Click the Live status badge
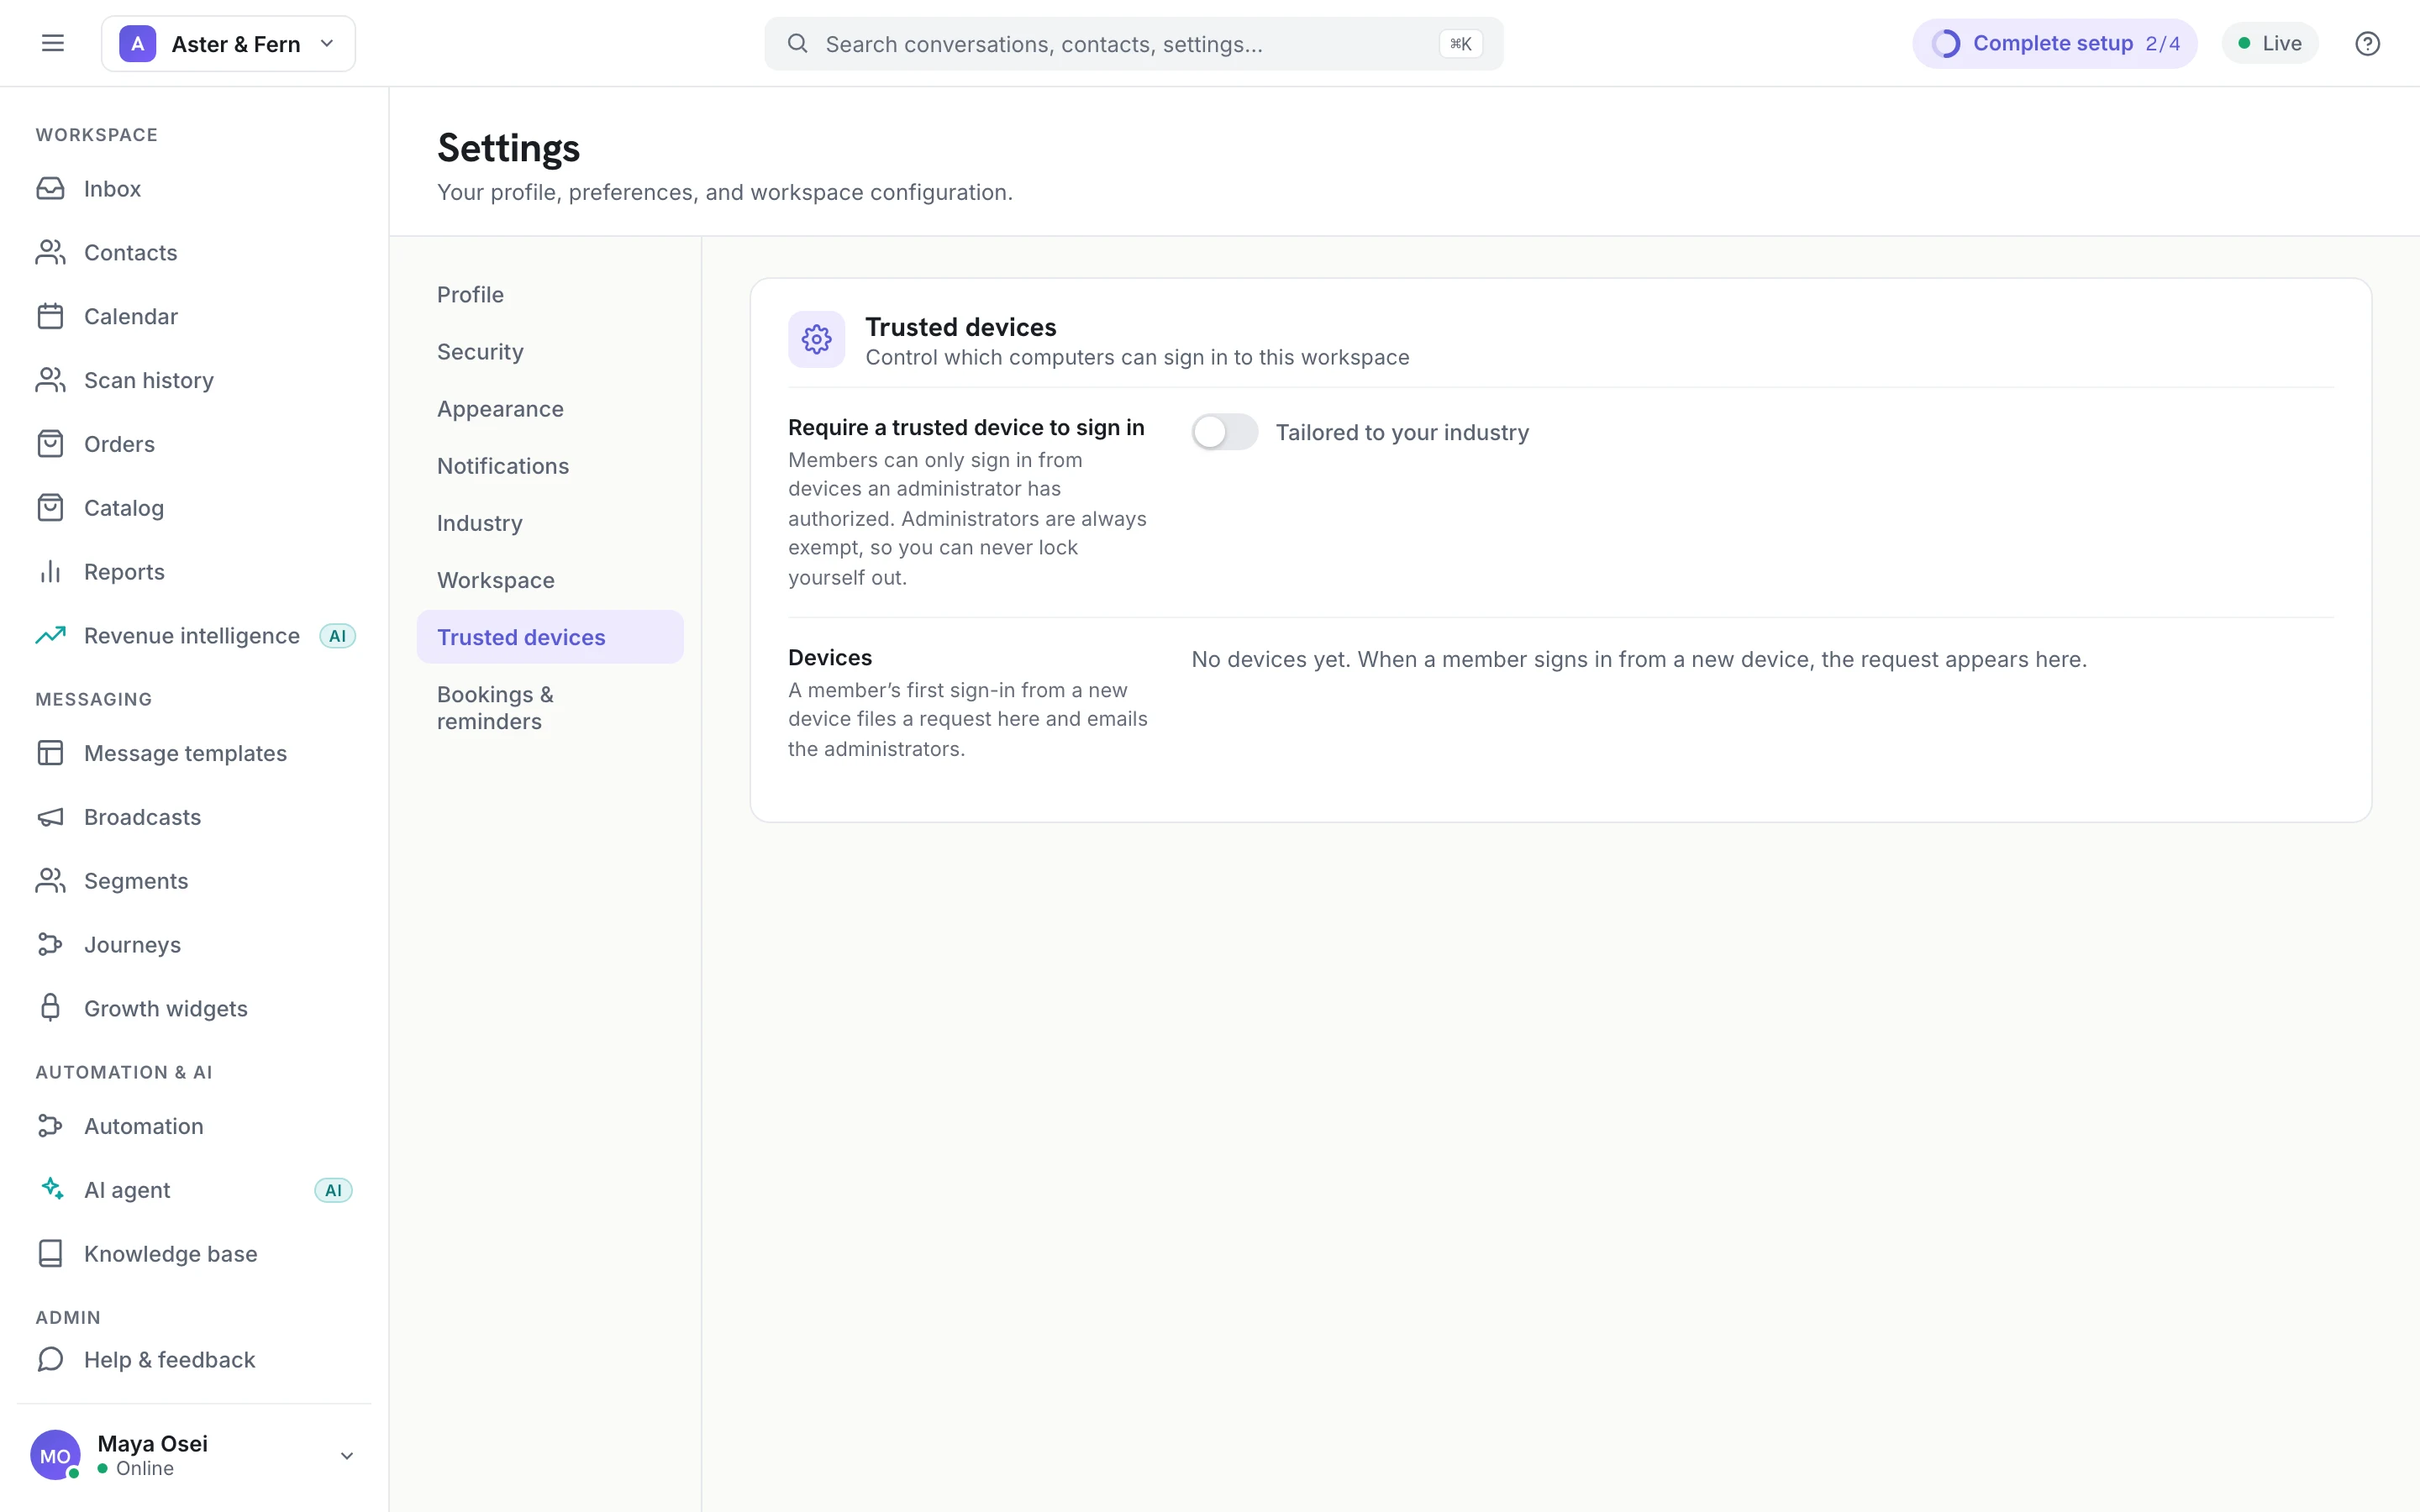The height and width of the screenshot is (1512, 2420). tap(2270, 44)
